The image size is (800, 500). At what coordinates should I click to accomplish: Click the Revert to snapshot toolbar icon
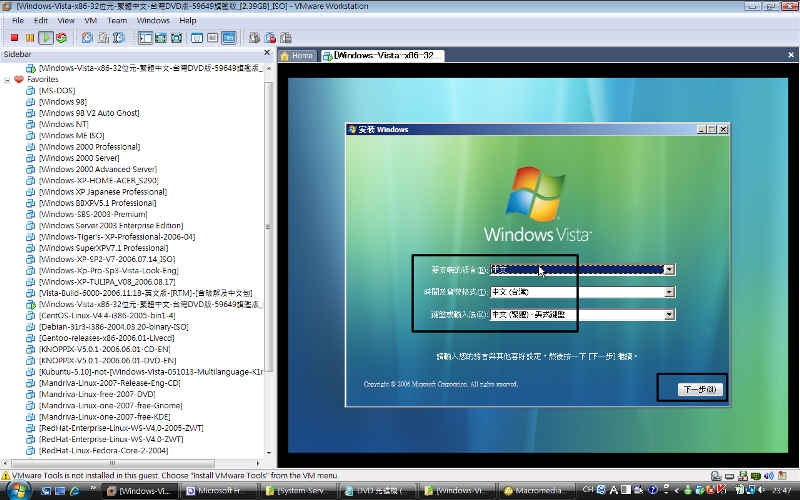click(x=104, y=38)
